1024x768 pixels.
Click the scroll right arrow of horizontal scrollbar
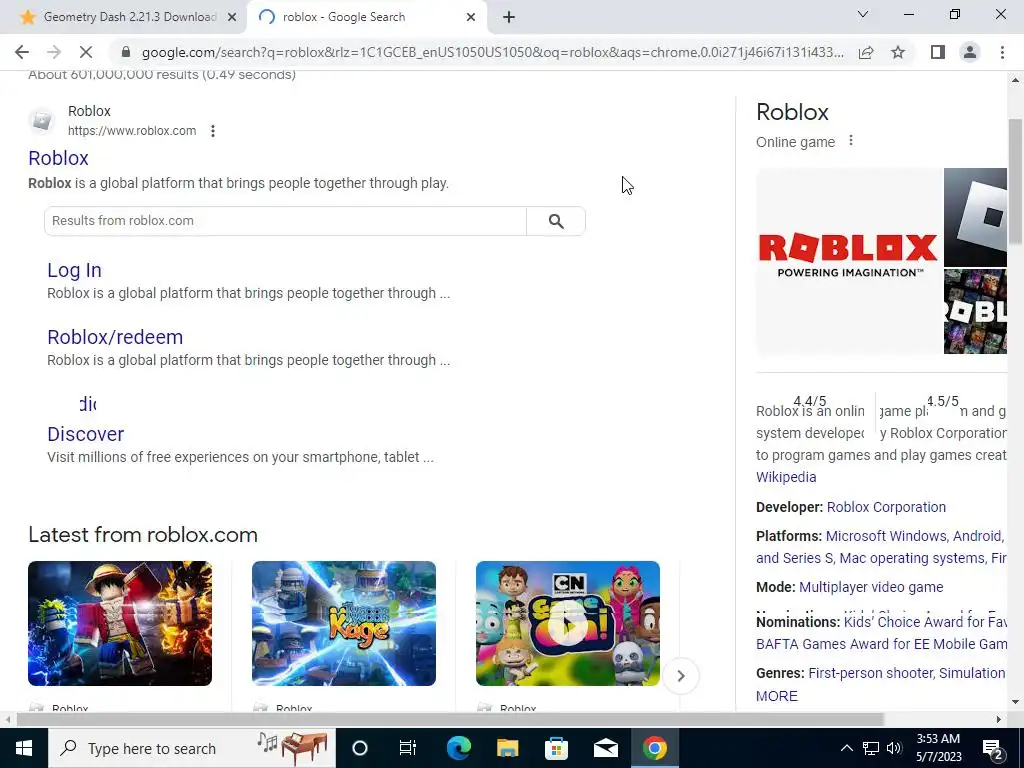pos(999,720)
